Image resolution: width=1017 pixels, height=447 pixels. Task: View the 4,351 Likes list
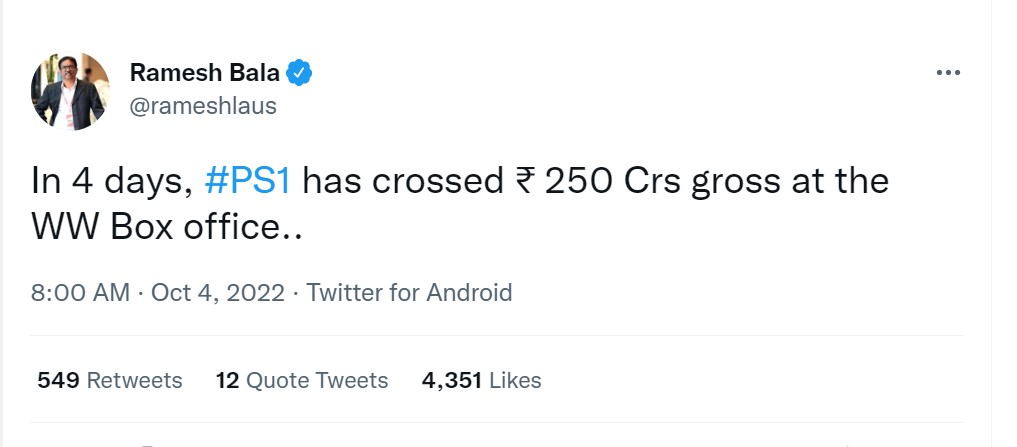pos(482,380)
